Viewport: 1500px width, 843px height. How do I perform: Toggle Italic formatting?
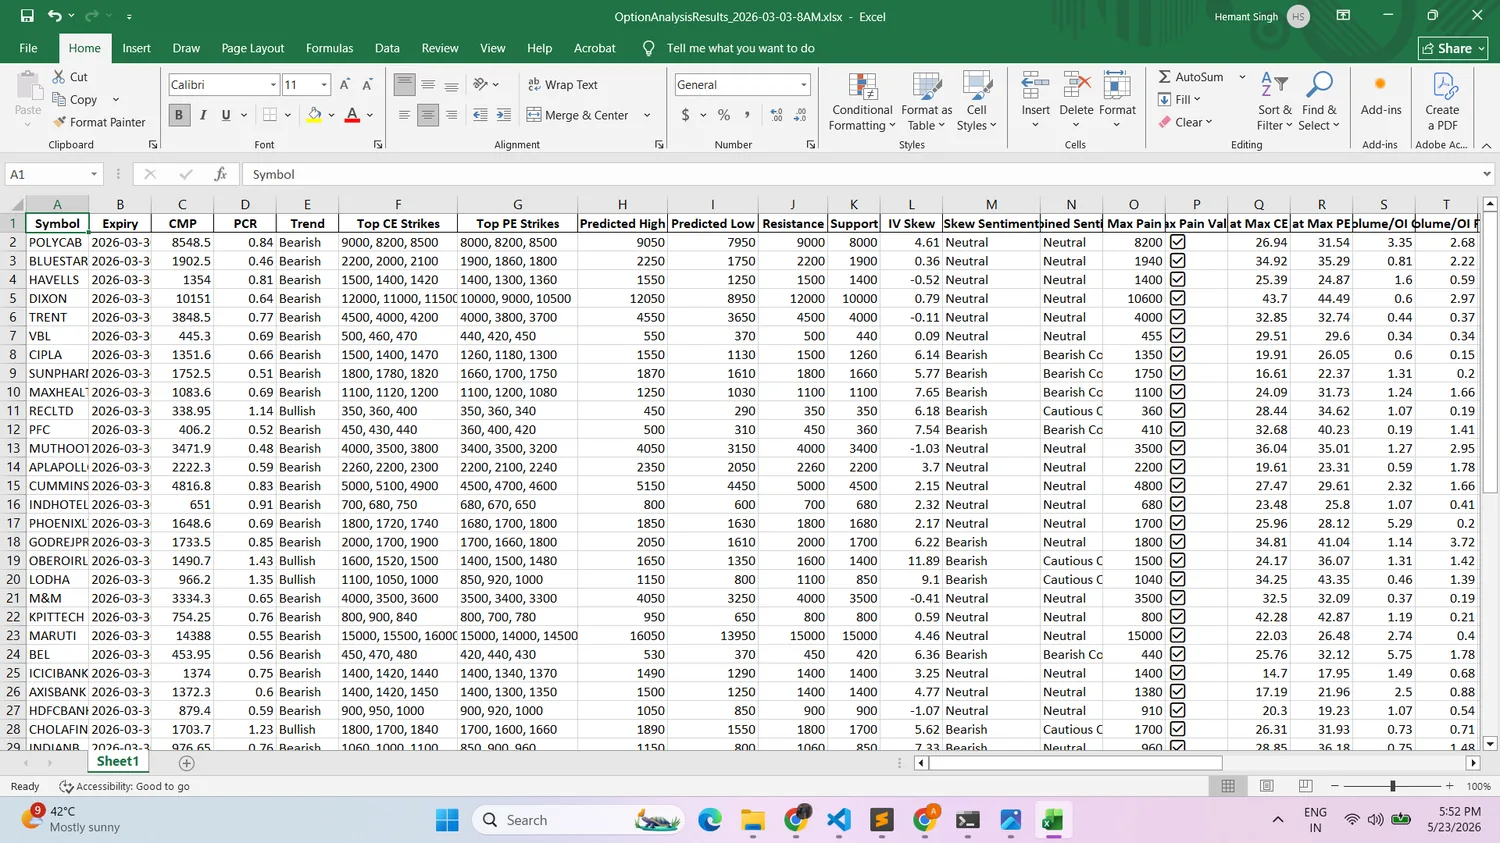[x=203, y=115]
